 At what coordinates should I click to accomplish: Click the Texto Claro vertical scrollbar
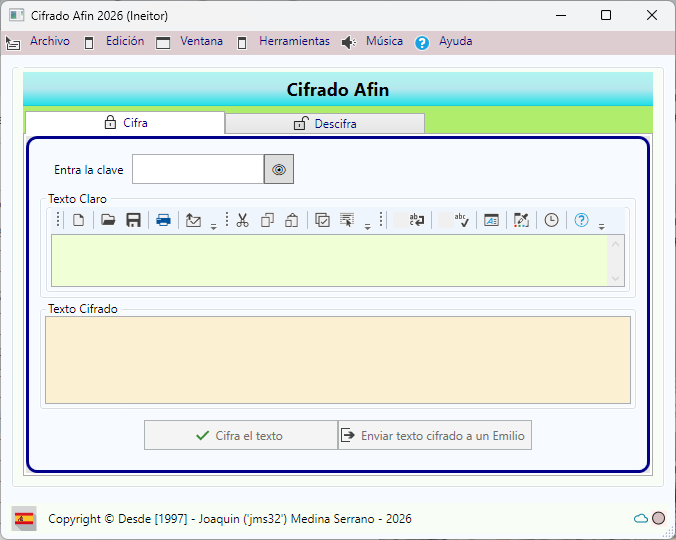616,260
